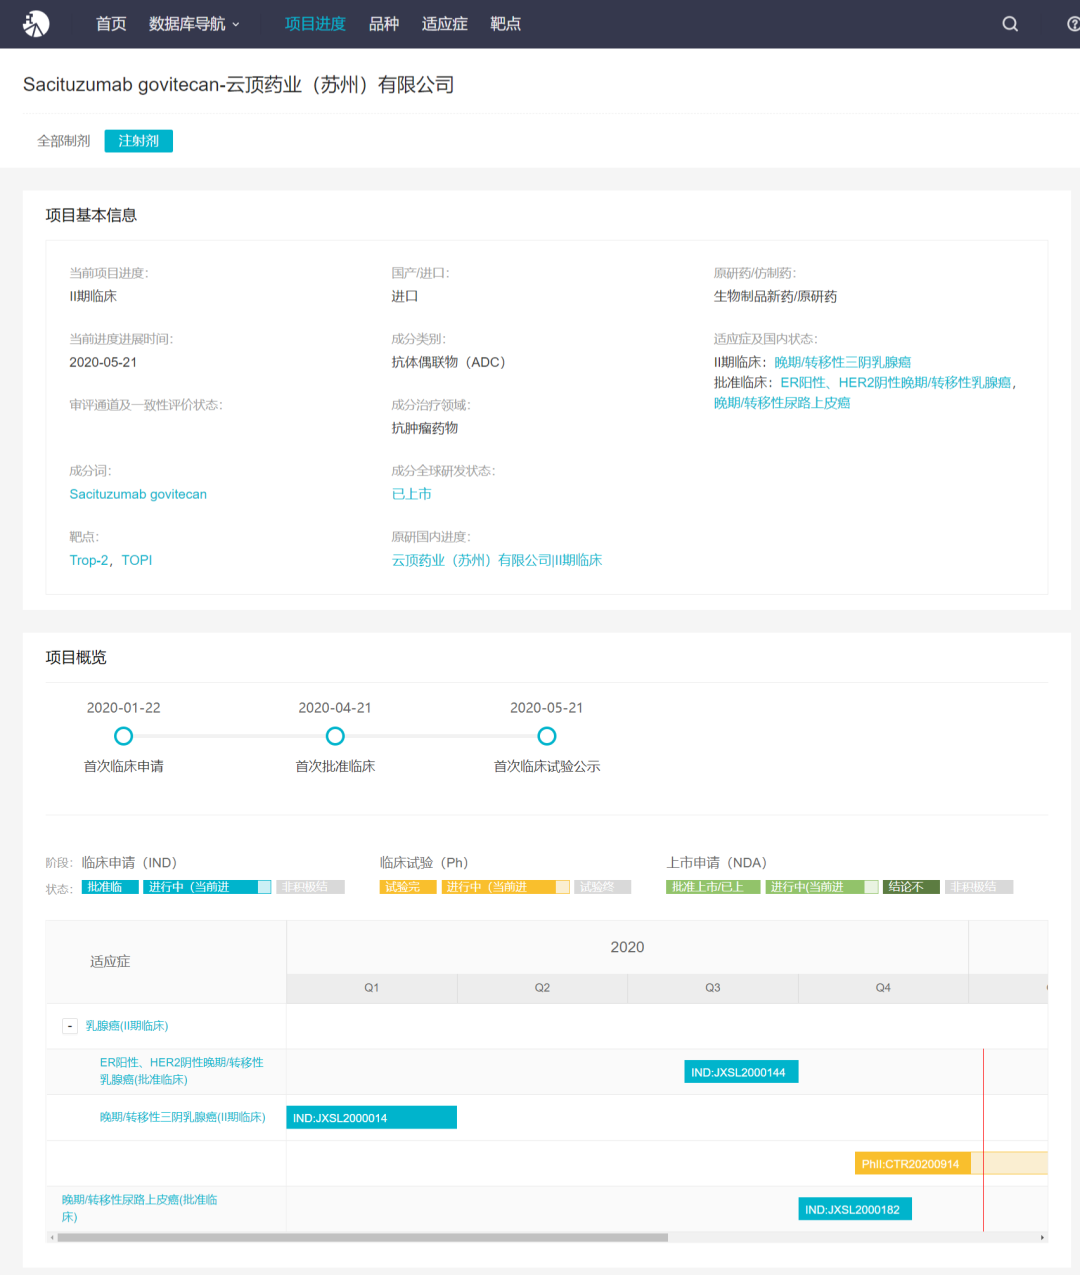Open 晚期/转移性尿路上皮癌 link in basic info
Screen dimensions: 1080x1275
coord(782,403)
